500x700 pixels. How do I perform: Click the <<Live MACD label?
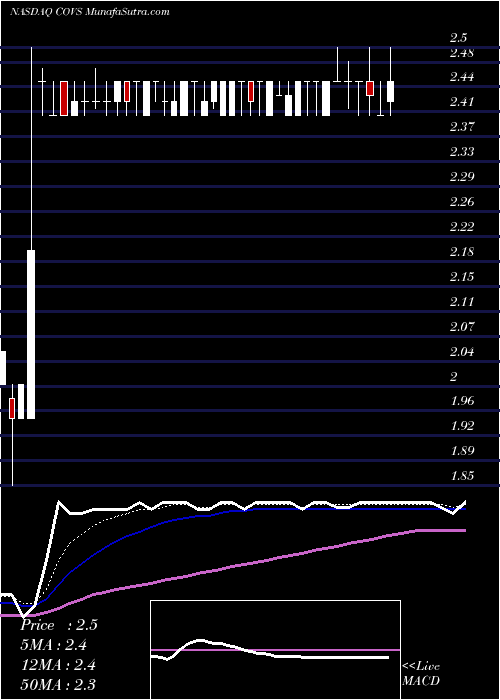tap(421, 674)
